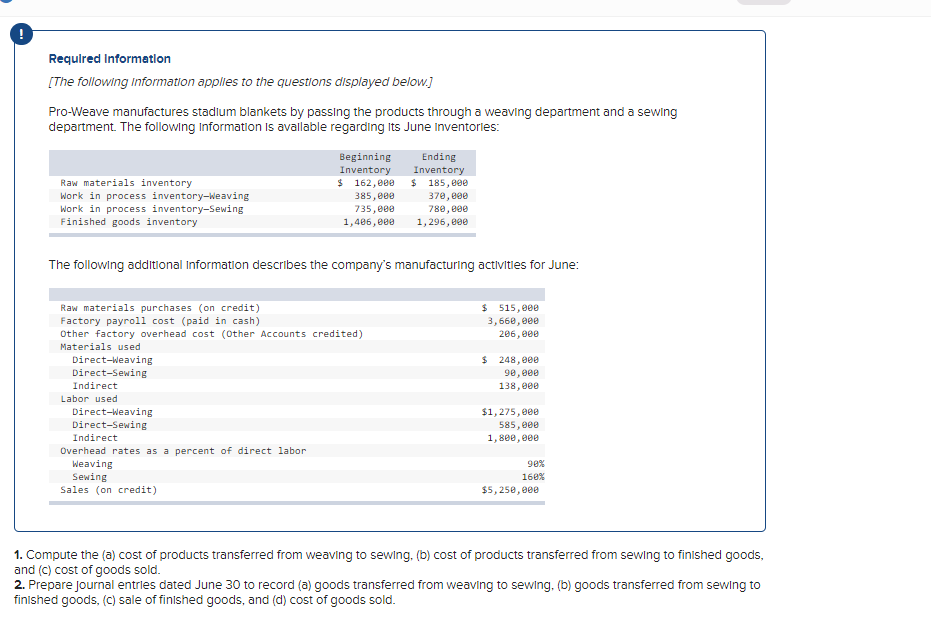Select the 'Materials used' row label
Viewport: 931px width, 626px height.
(x=100, y=347)
